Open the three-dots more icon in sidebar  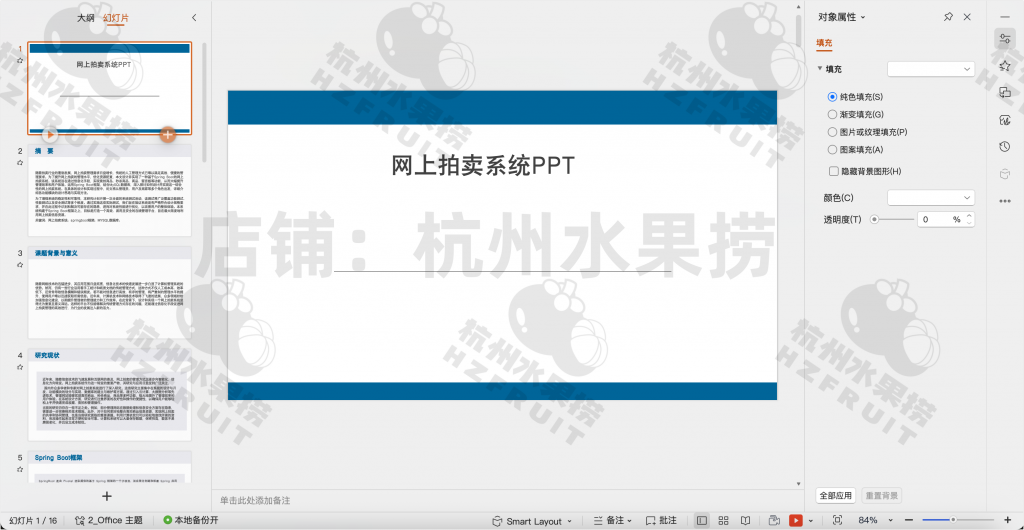(x=1004, y=201)
